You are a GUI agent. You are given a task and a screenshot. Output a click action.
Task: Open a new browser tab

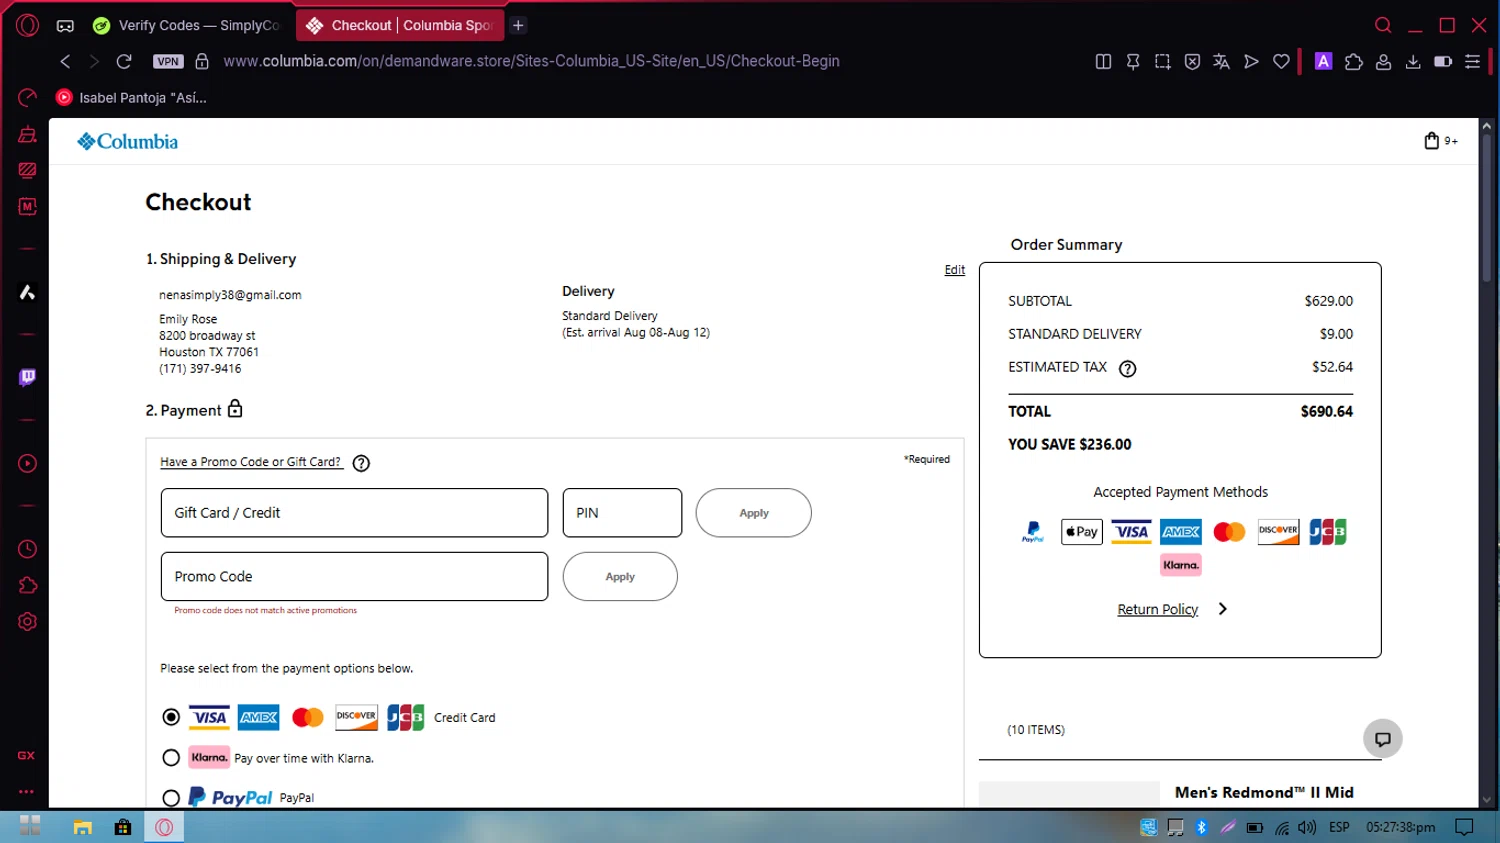[x=518, y=25]
